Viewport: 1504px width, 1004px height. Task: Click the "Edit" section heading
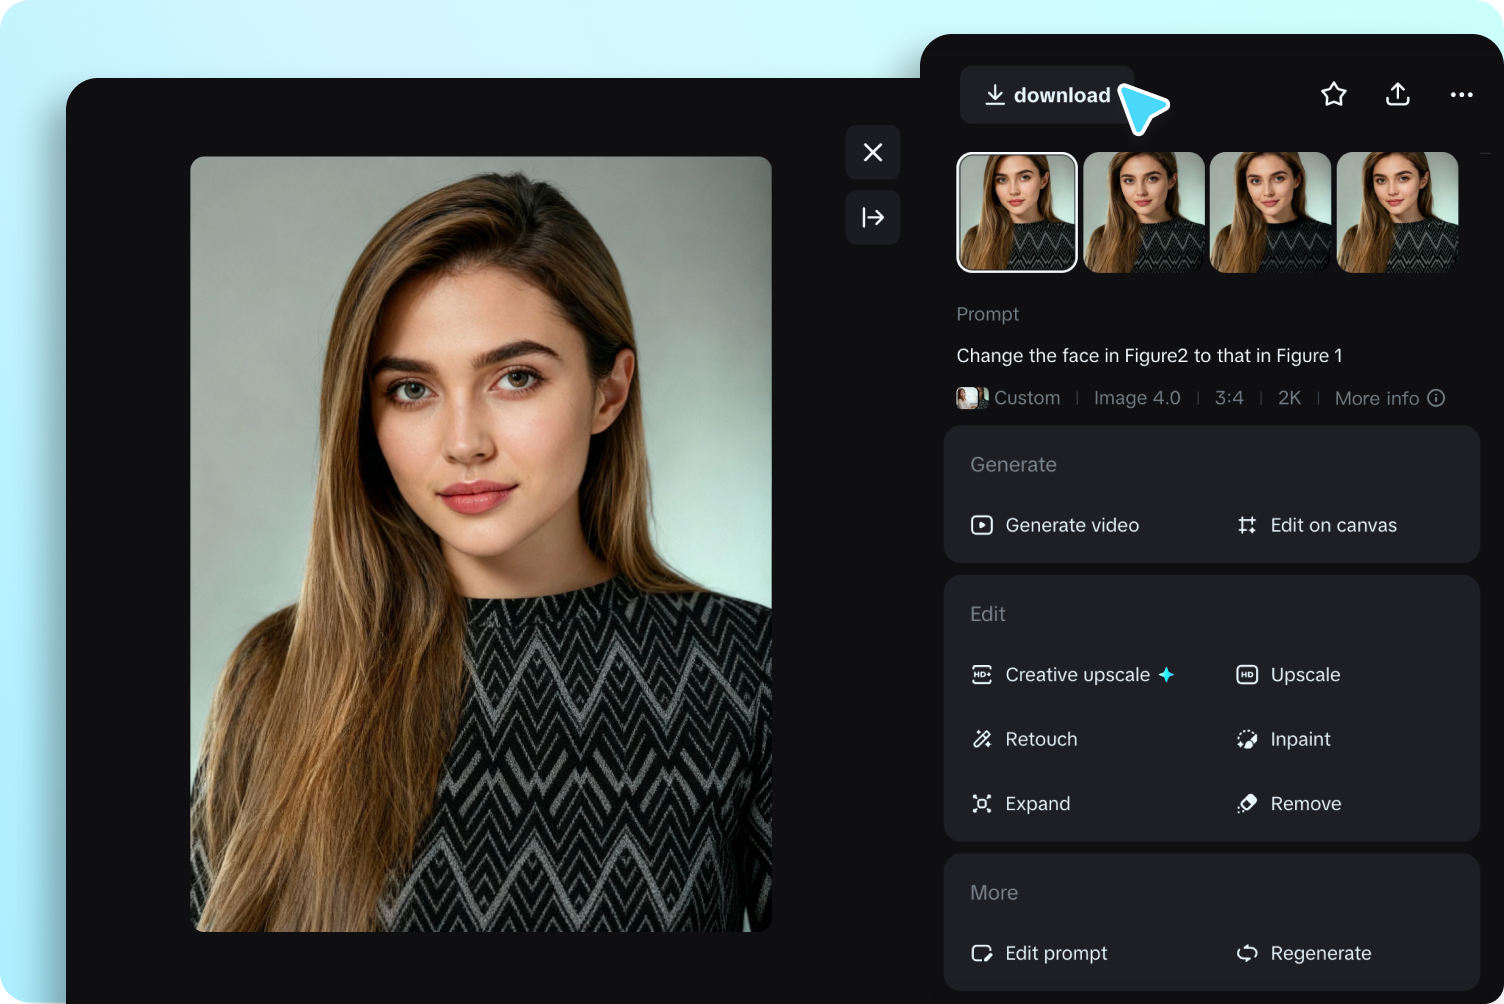(x=988, y=614)
